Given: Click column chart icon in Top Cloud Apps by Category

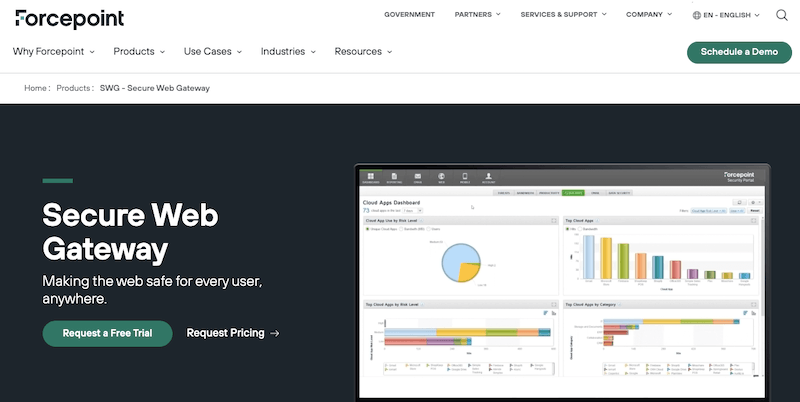Looking at the screenshot, I should coord(754,313).
